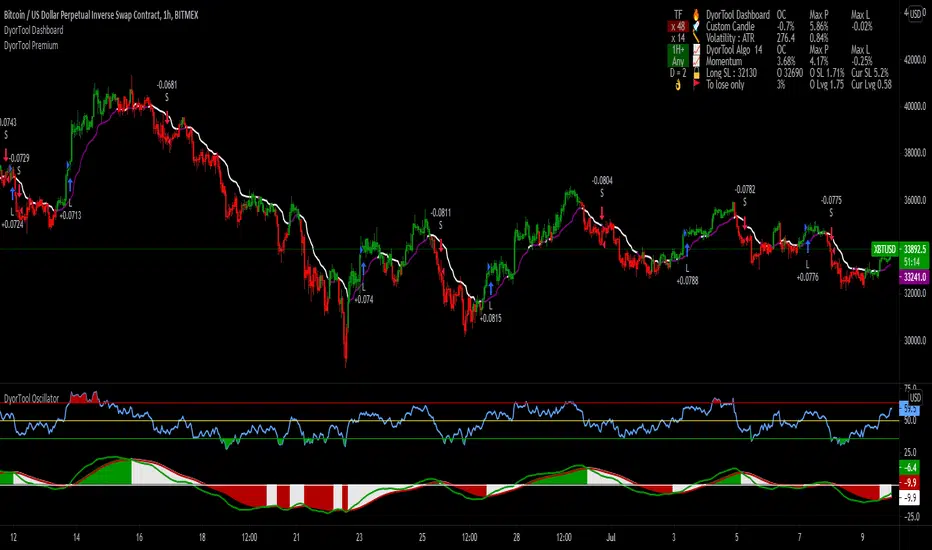Screen dimensions: 932x550
Task: Click the Cur Lvg 0.58 value
Action: point(871,84)
